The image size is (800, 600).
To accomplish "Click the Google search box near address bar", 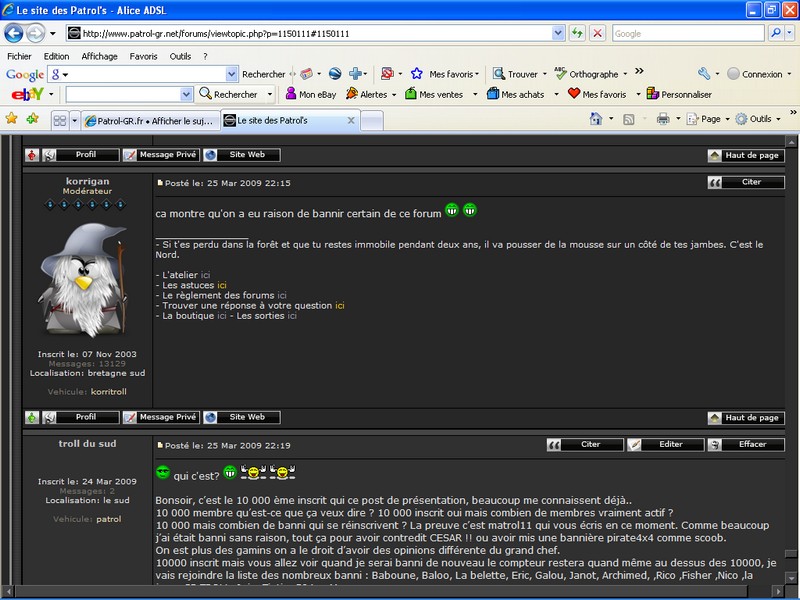I will coord(688,34).
